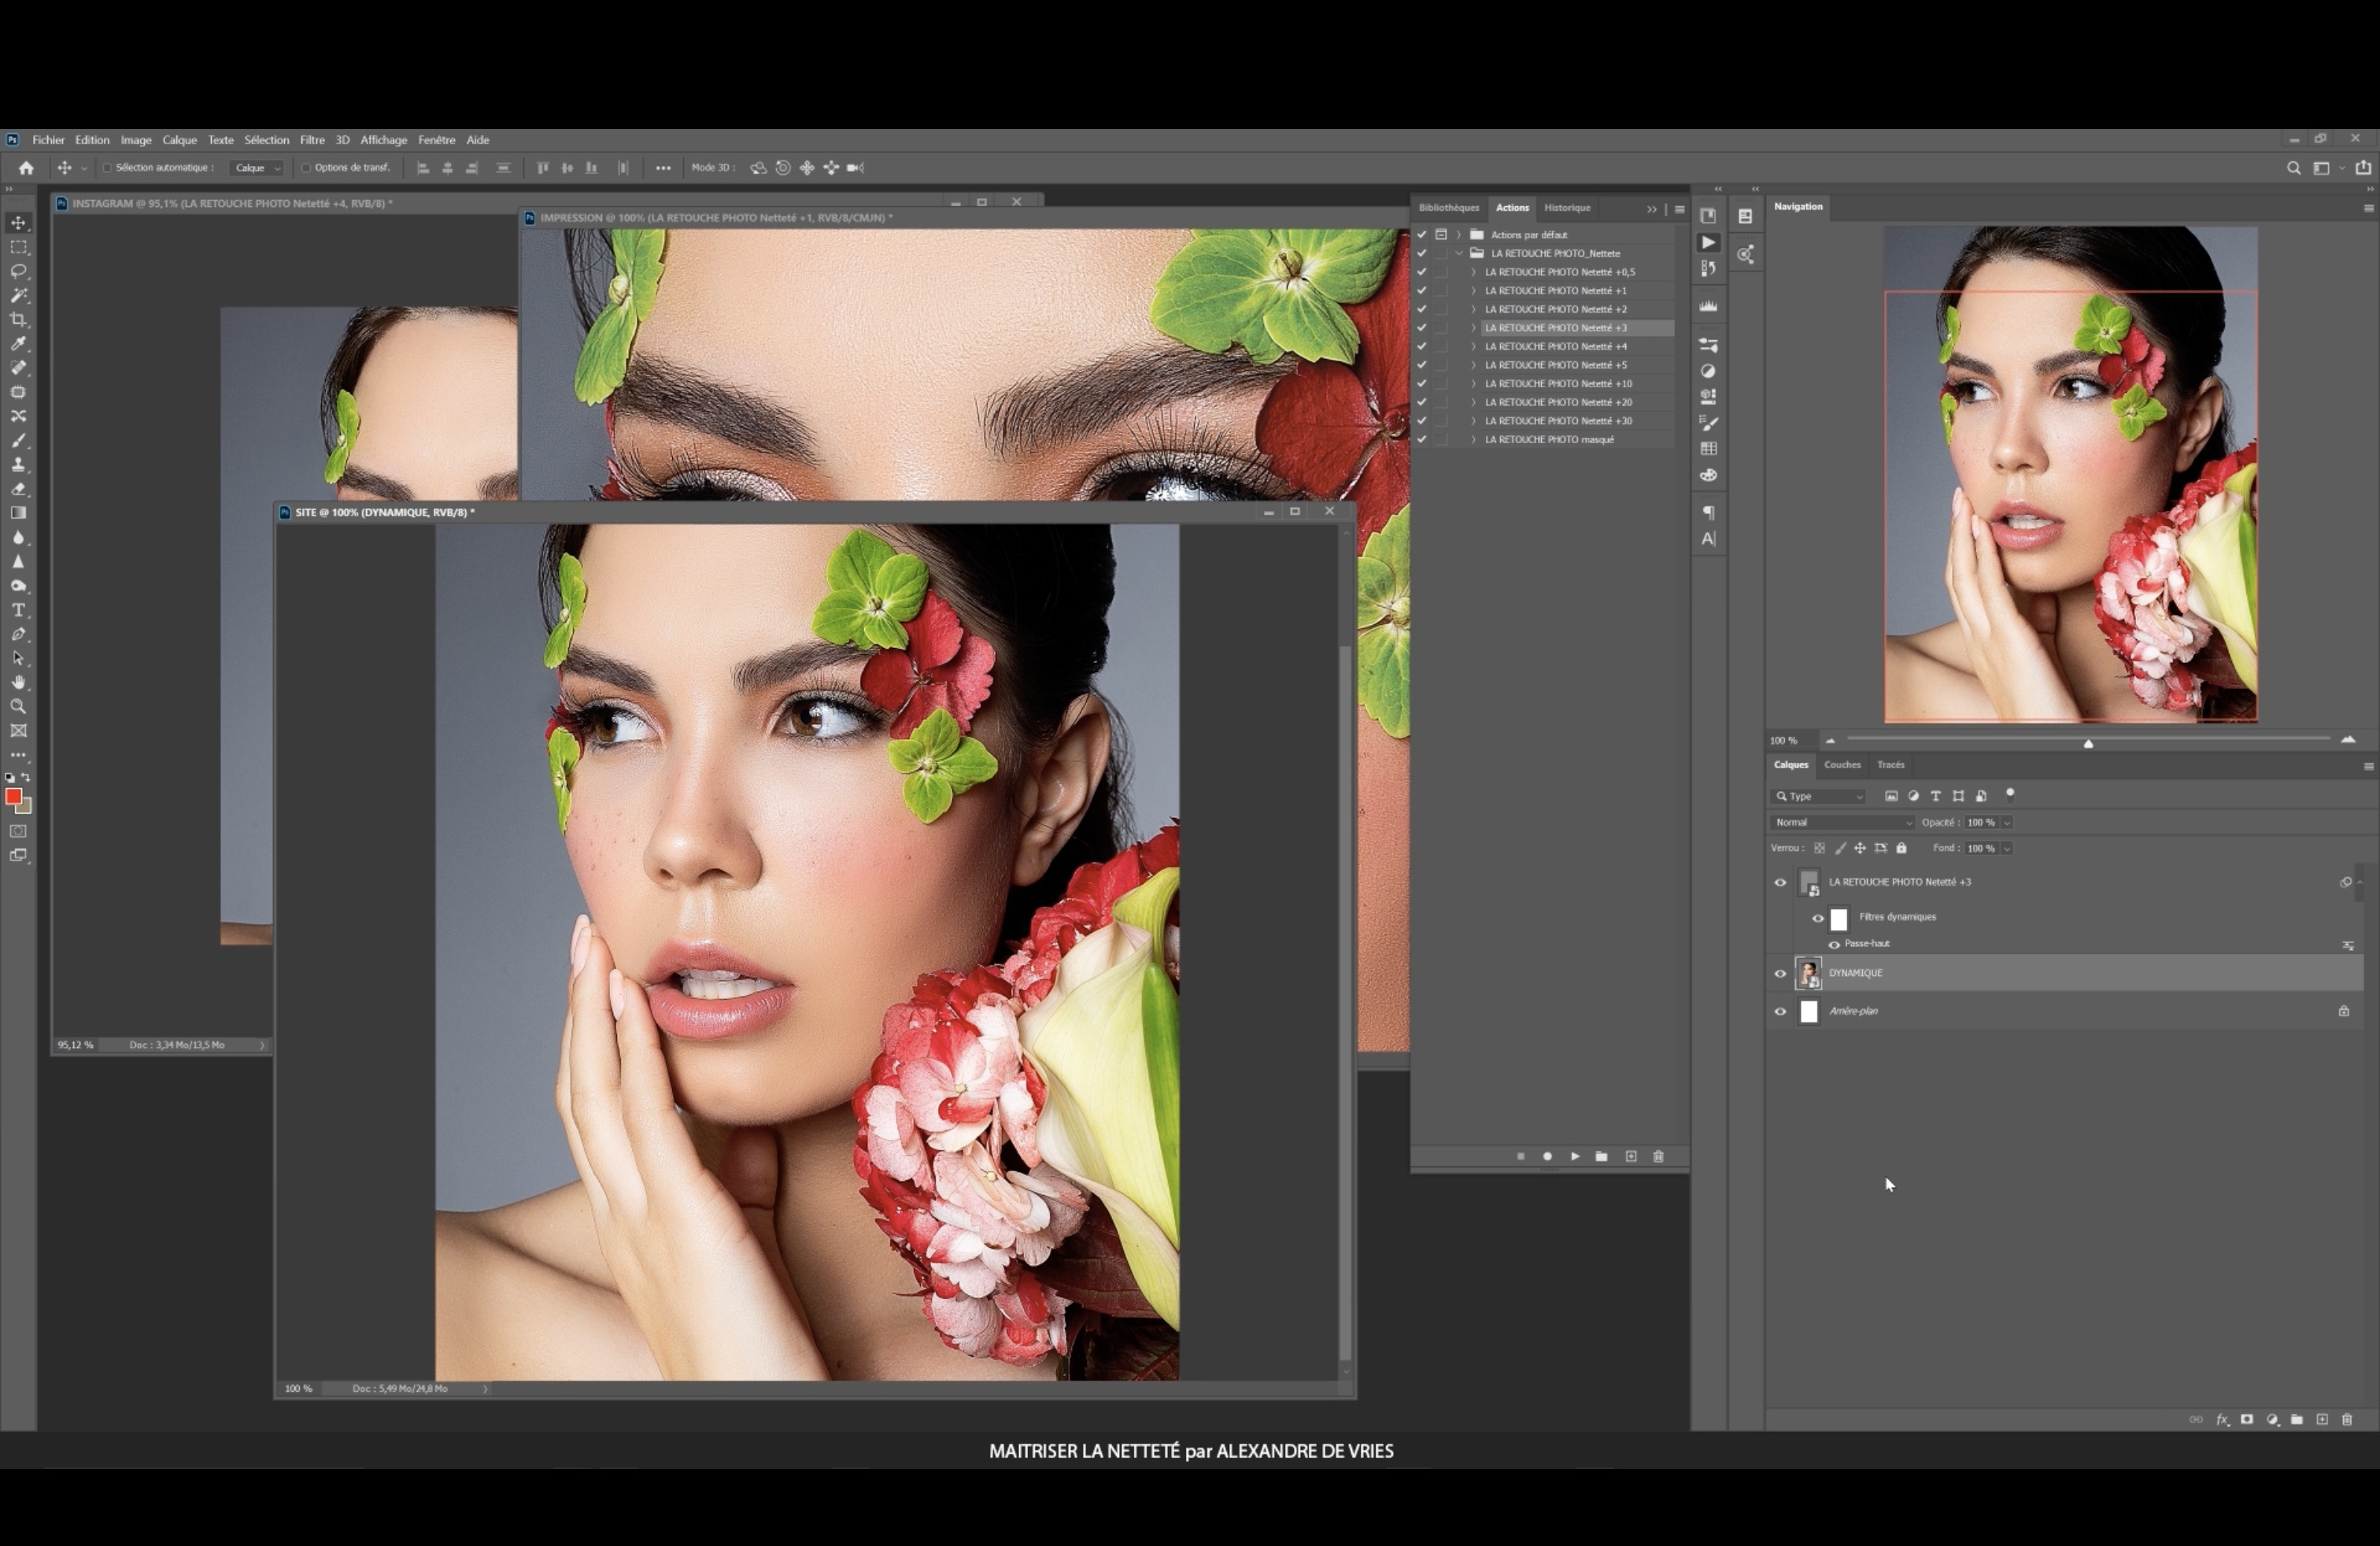
Task: Click the add layer style fx icon
Action: [2222, 1419]
